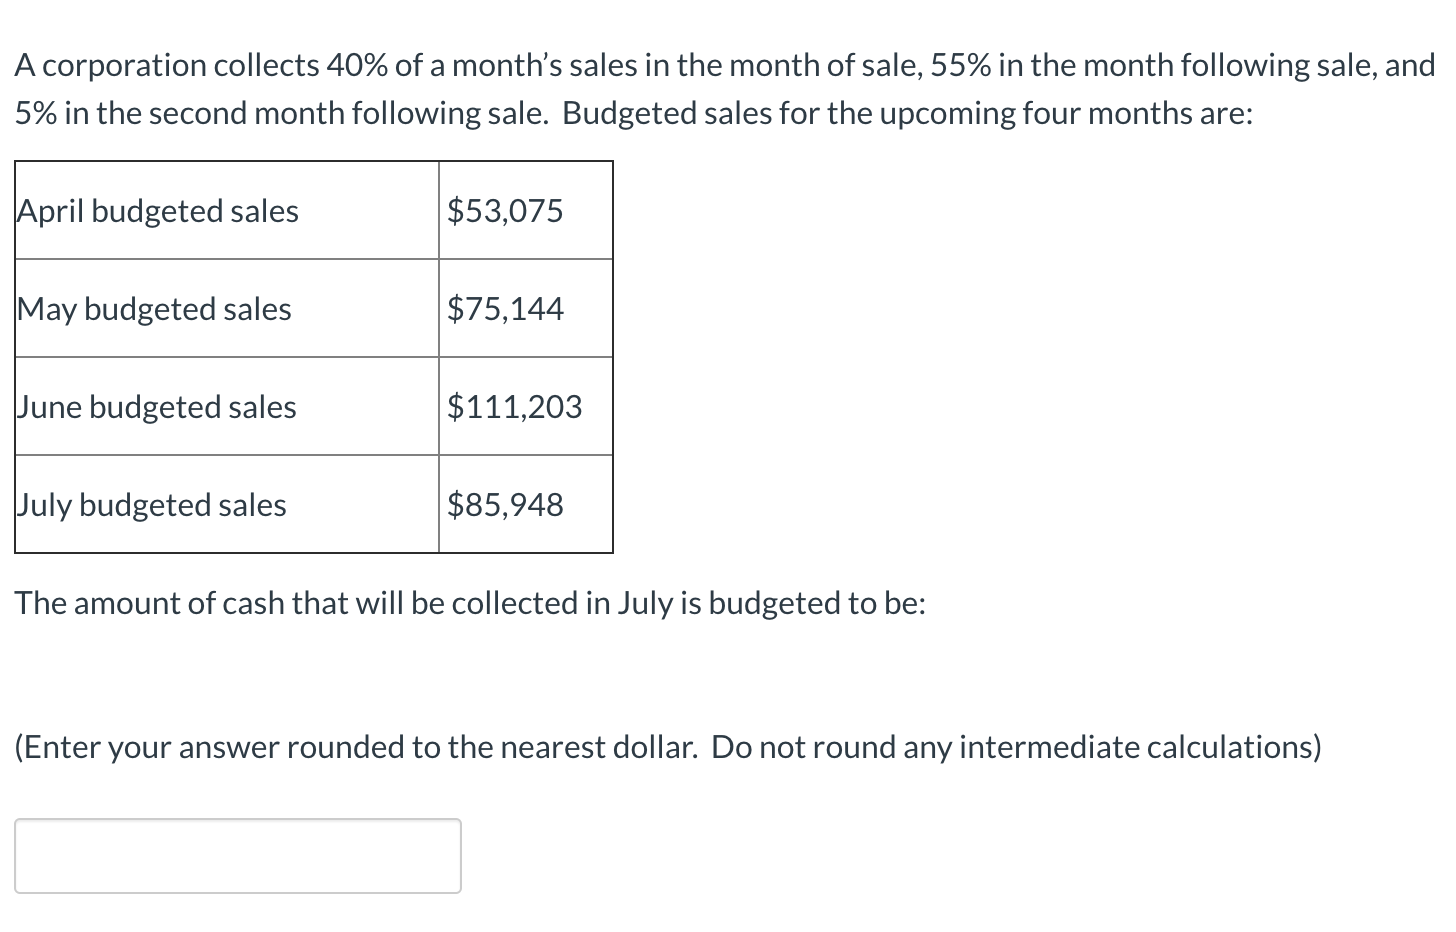Click the sentence "Budgeted sales for the upcoming four months are:"
1456x932 pixels.
coord(907,114)
